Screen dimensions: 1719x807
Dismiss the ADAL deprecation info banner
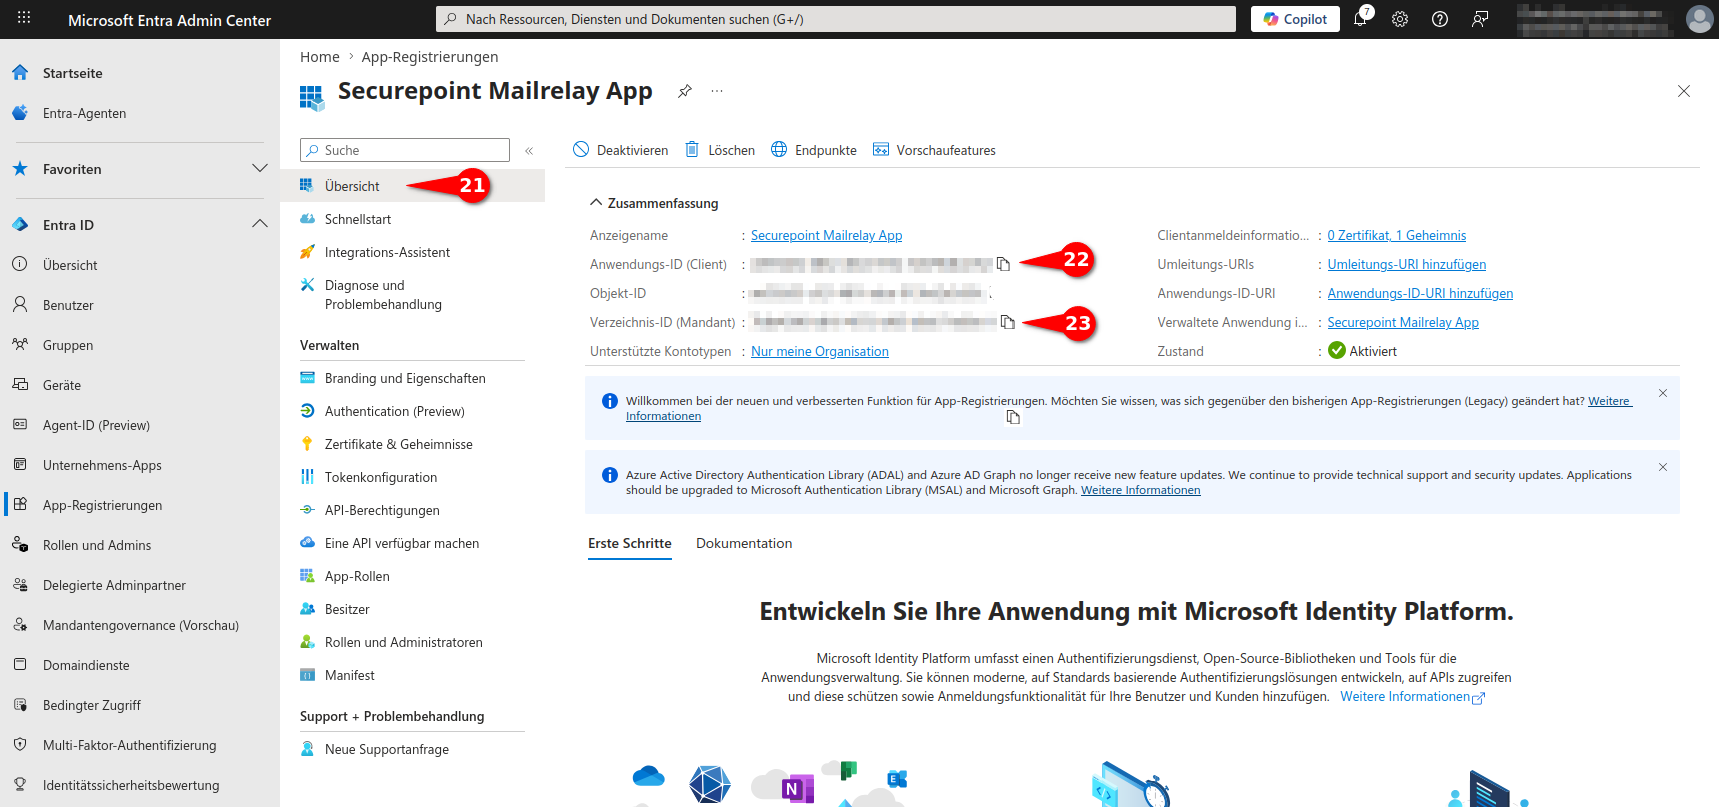click(x=1663, y=467)
